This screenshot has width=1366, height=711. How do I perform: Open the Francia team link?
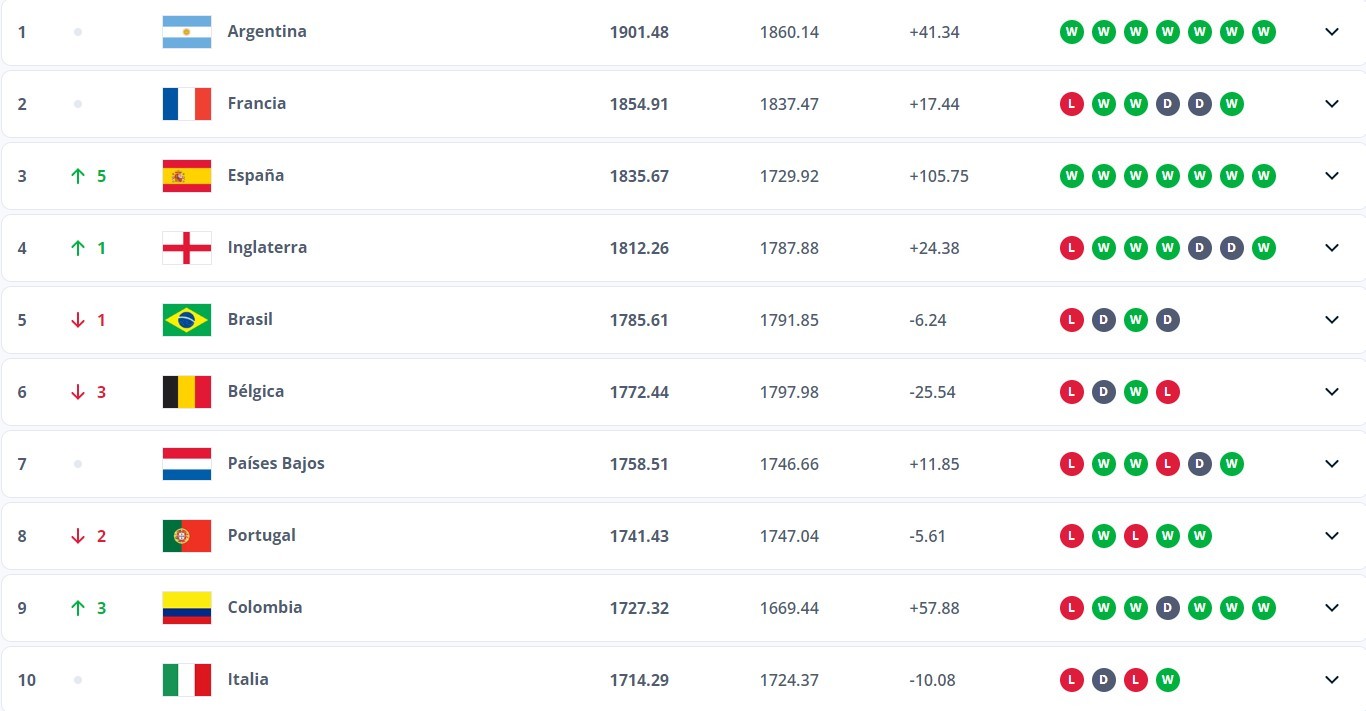tap(256, 104)
